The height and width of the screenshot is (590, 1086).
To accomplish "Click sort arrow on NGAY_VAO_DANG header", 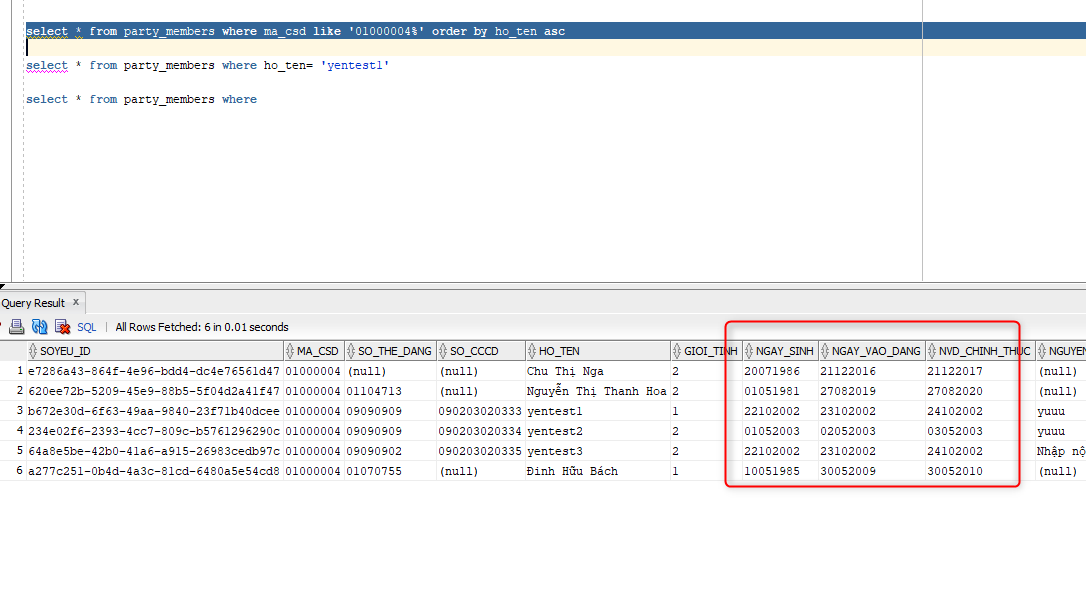I will 824,350.
